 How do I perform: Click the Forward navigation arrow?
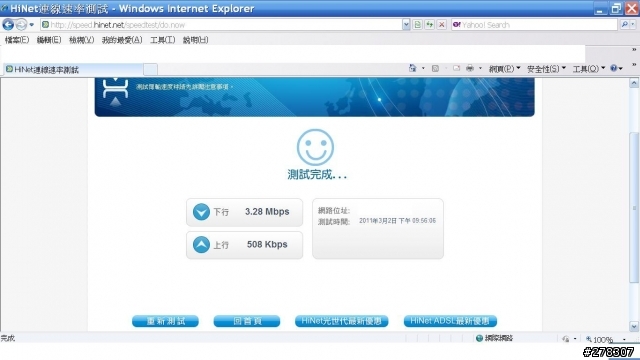click(x=21, y=25)
